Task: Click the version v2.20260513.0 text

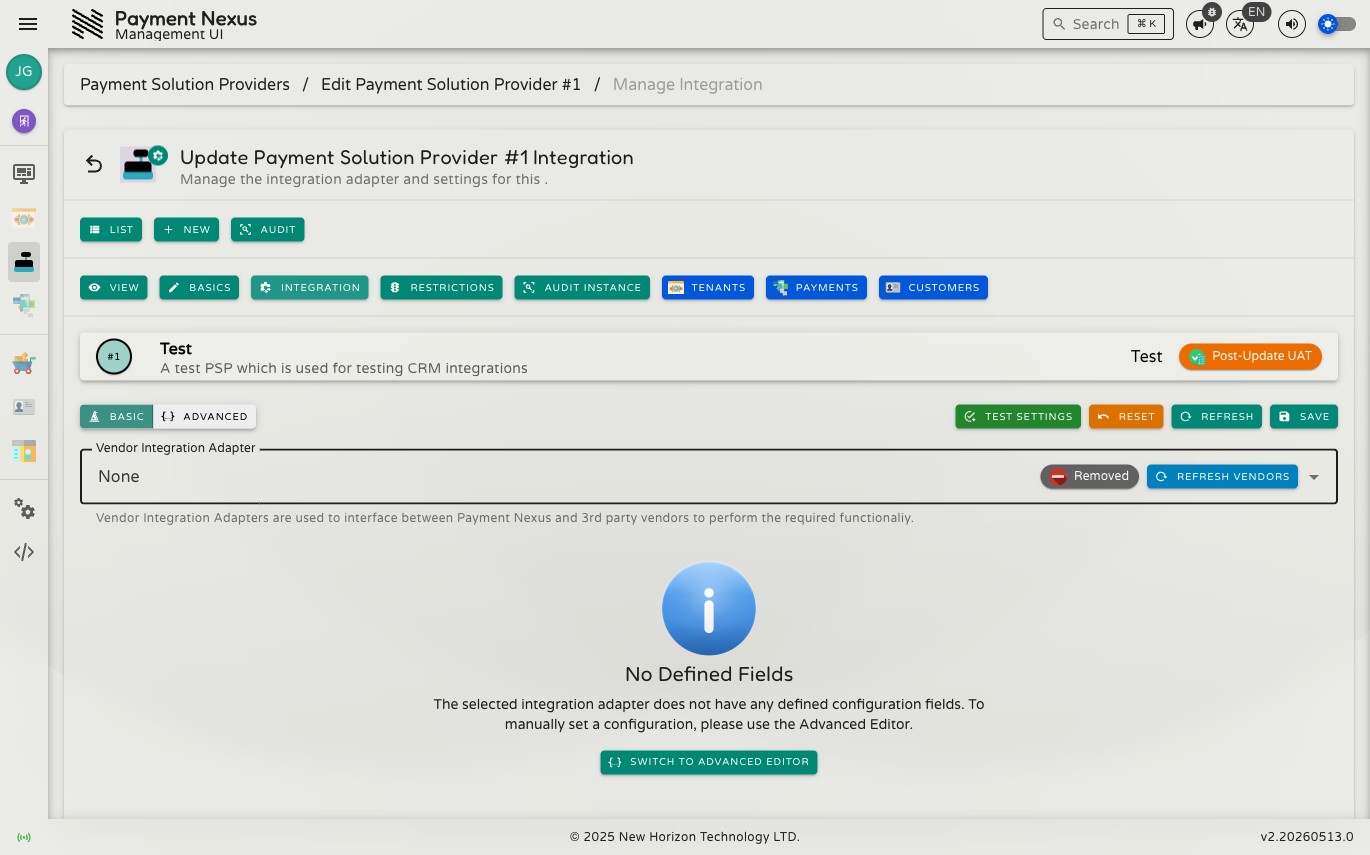Action: coord(1307,837)
